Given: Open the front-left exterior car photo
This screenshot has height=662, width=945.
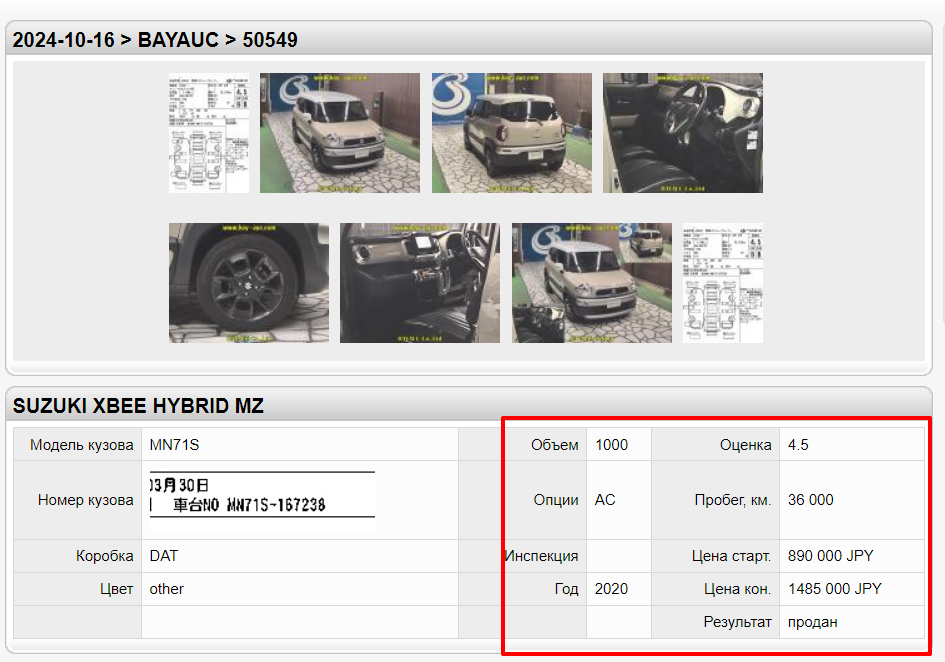Looking at the screenshot, I should (340, 133).
